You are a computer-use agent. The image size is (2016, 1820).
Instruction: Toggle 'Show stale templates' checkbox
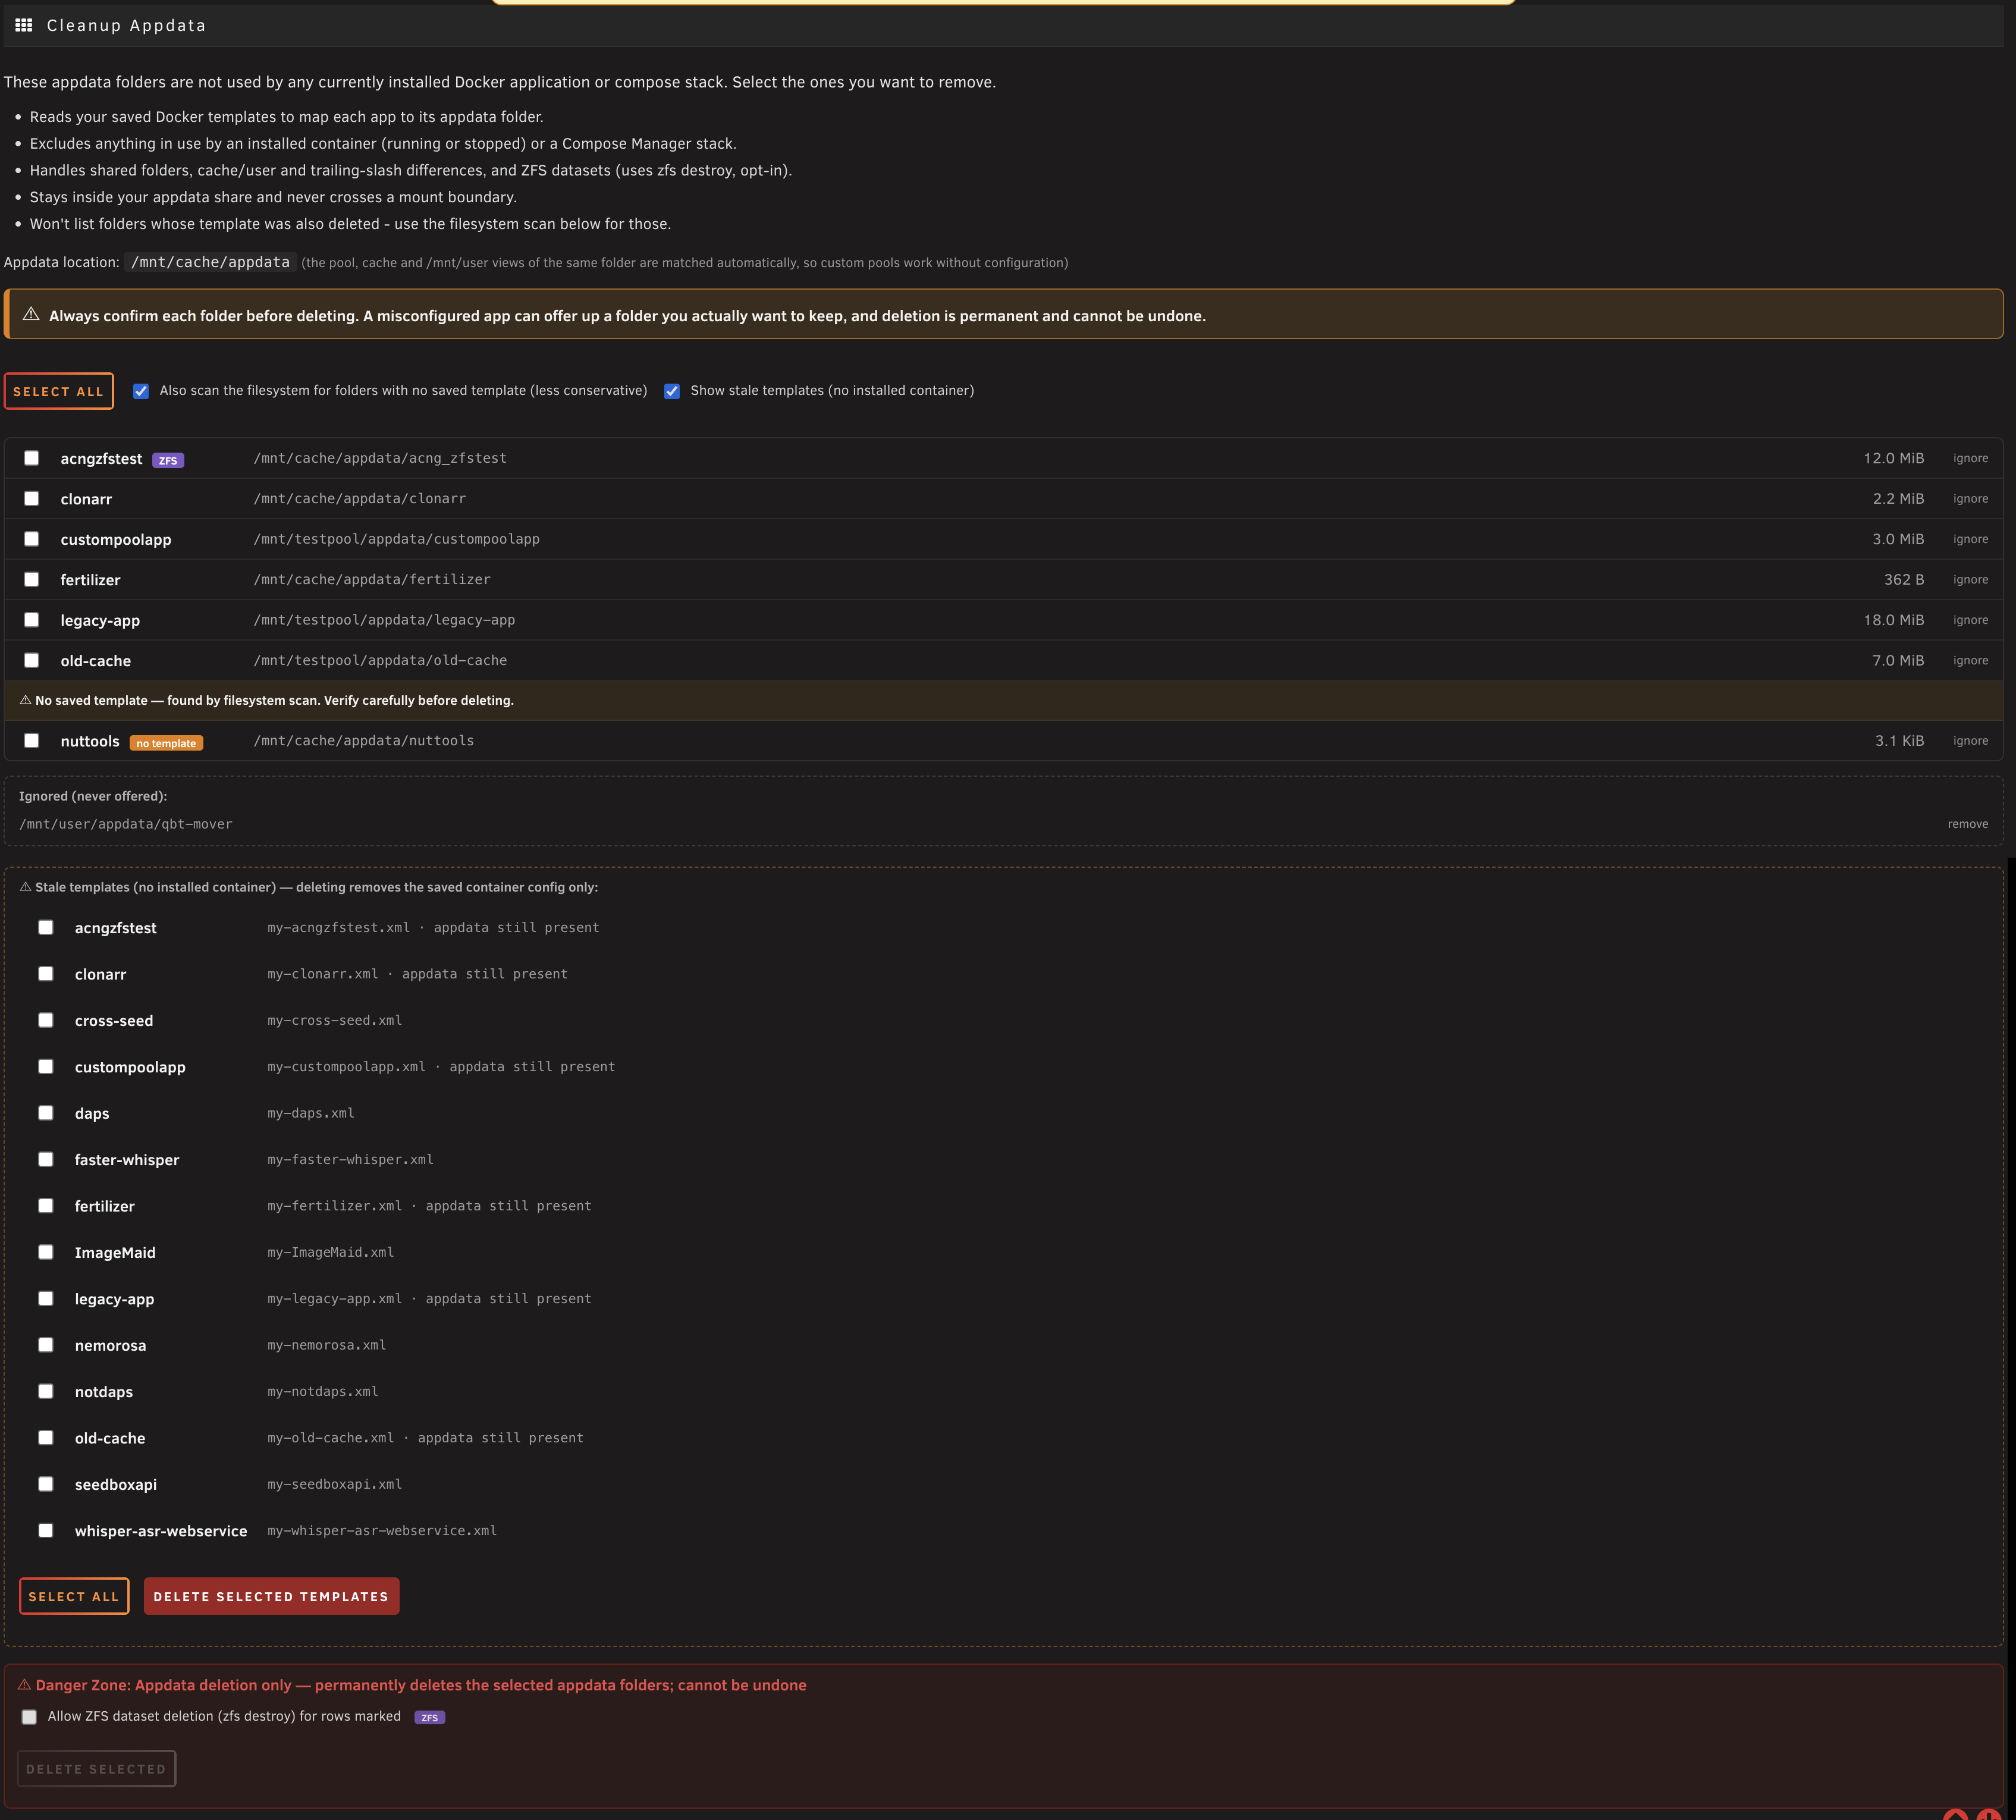pyautogui.click(x=672, y=391)
